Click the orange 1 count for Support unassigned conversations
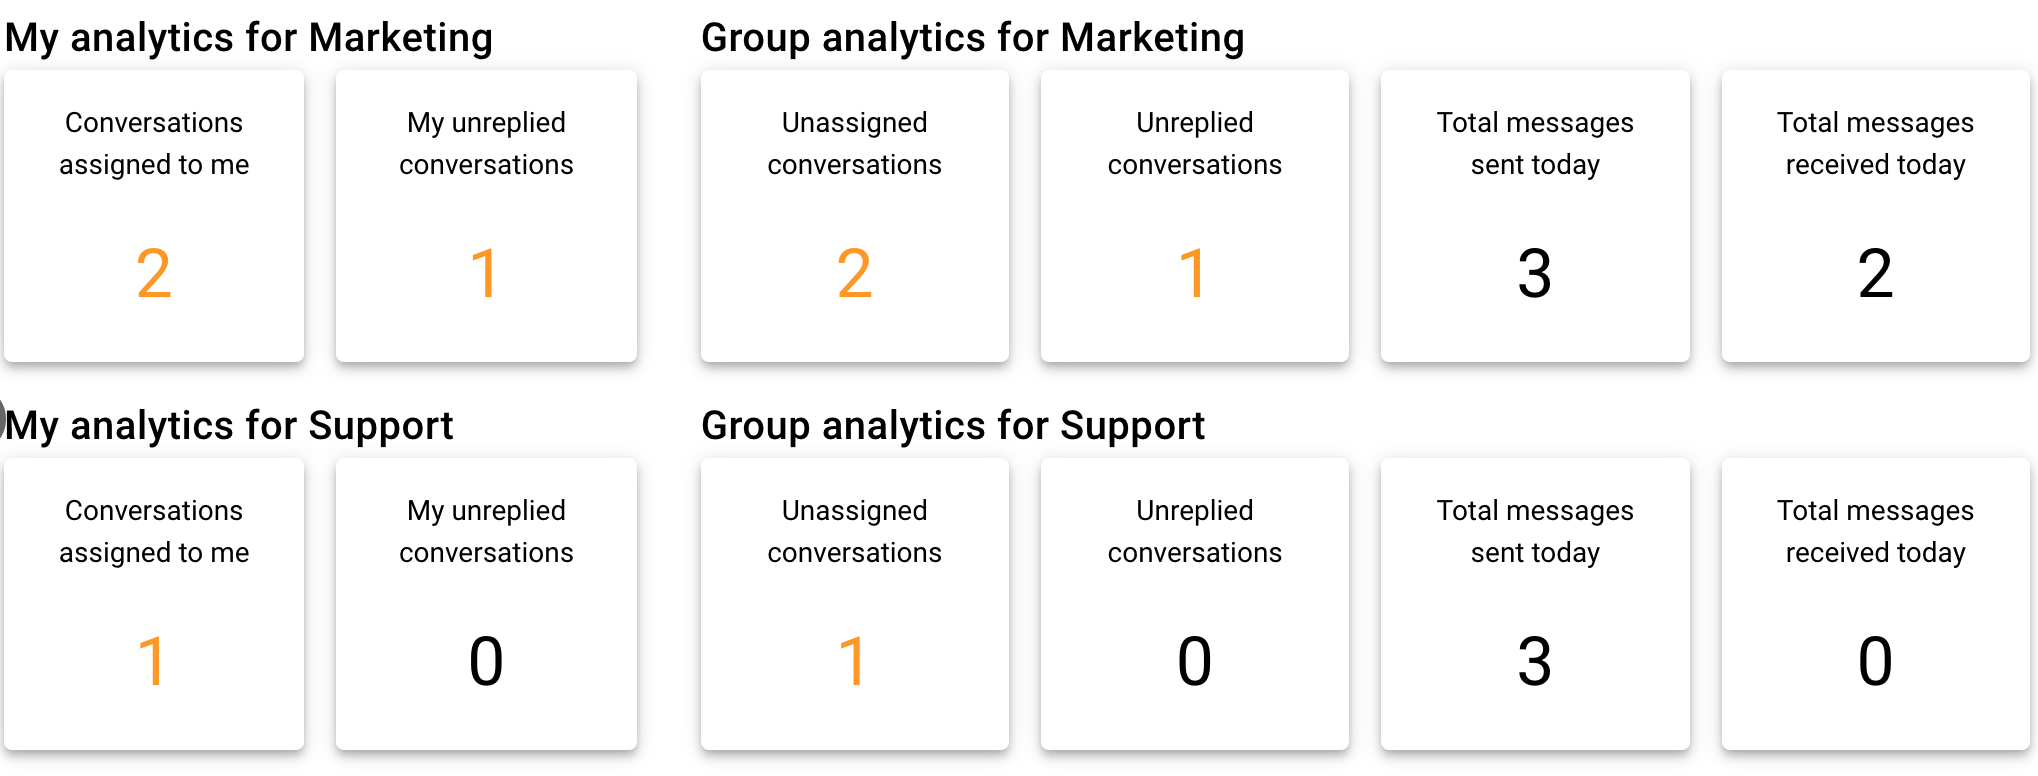The height and width of the screenshot is (776, 2038). [x=852, y=661]
